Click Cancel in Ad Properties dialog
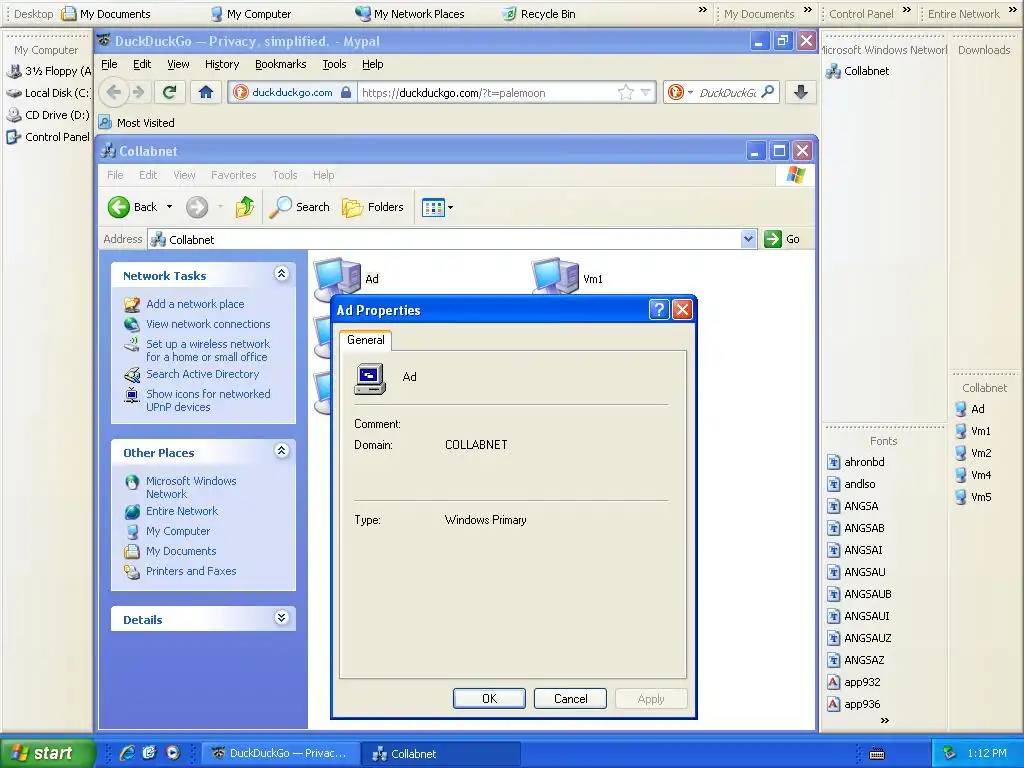The width and height of the screenshot is (1024, 768). (570, 699)
